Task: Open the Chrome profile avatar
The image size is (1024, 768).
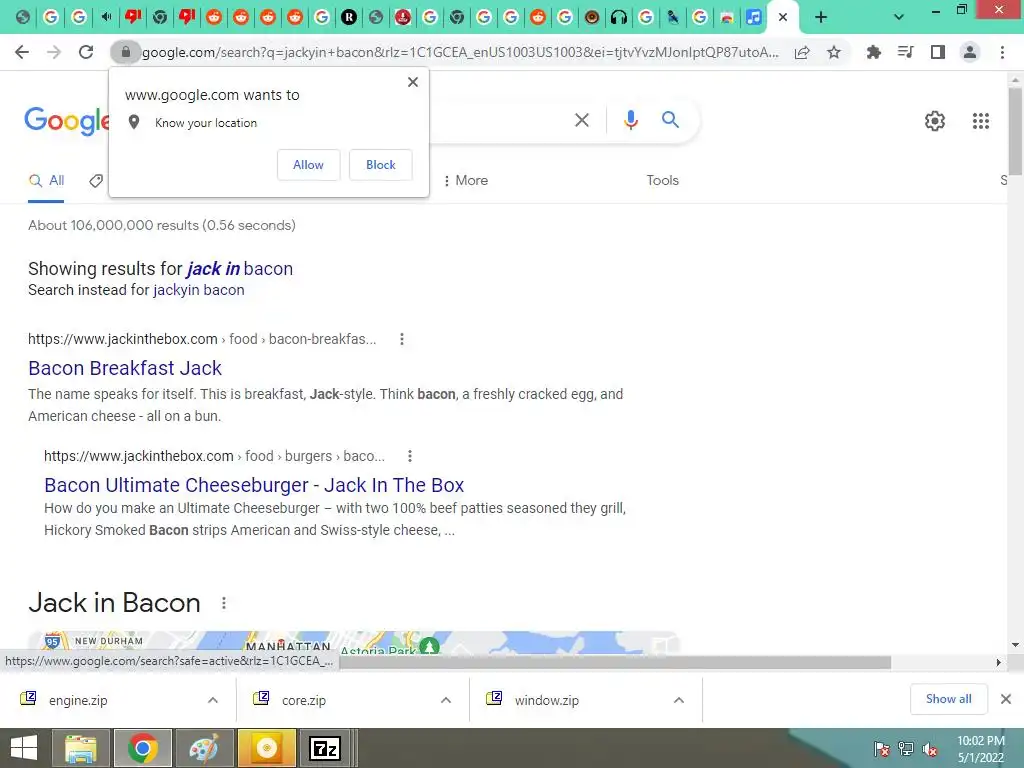Action: click(970, 52)
